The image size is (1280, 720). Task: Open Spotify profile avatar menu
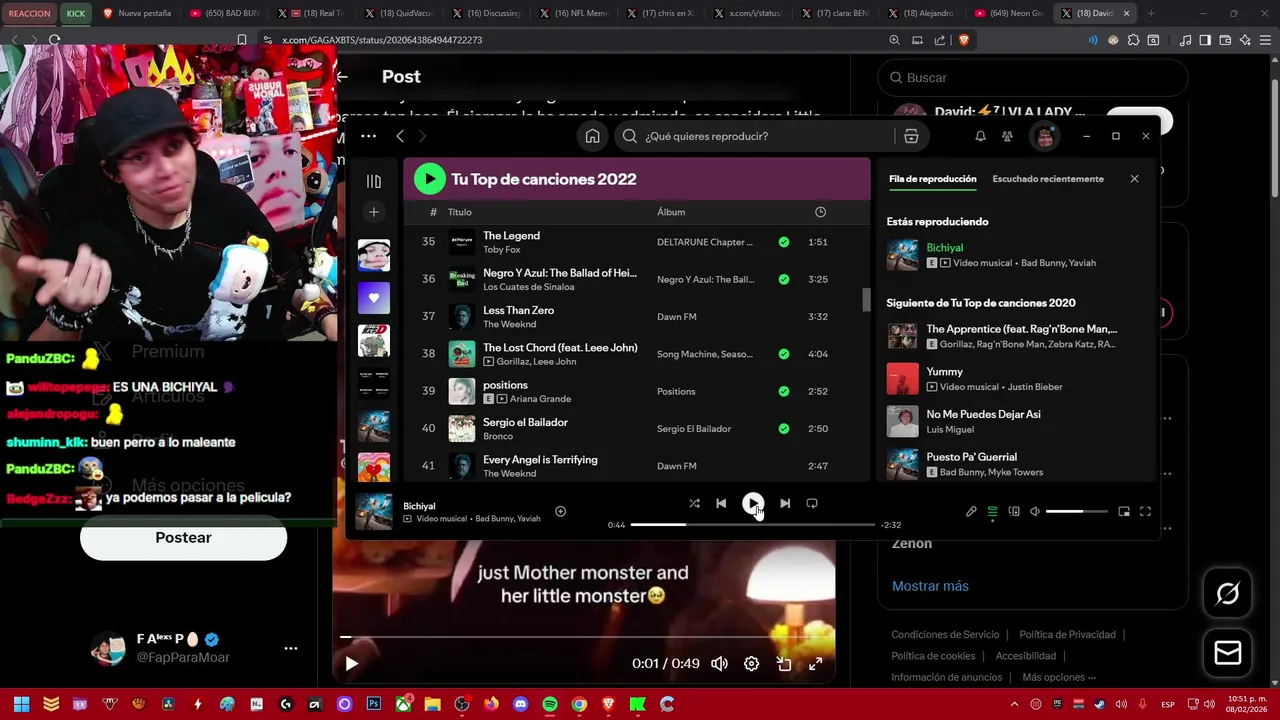[1045, 136]
